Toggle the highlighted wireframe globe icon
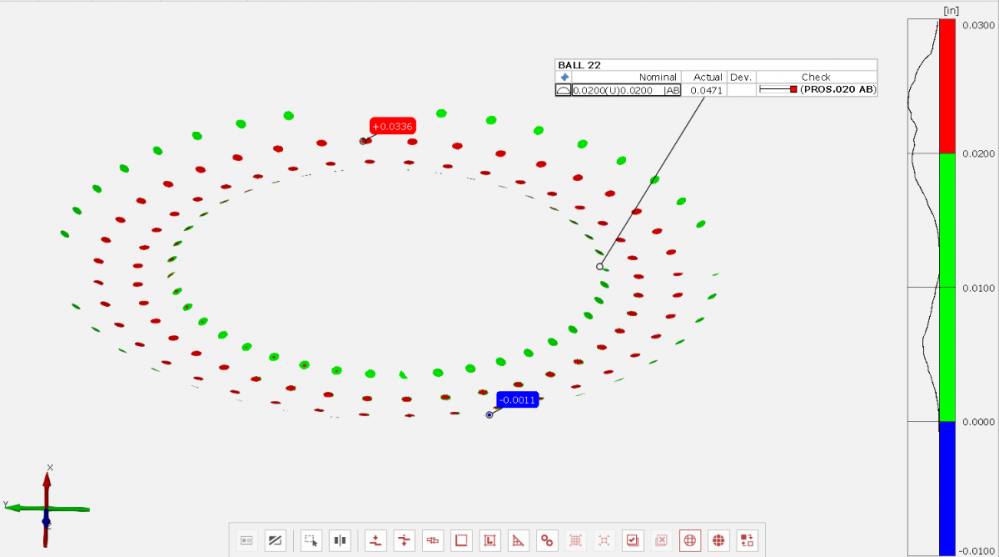The height and width of the screenshot is (557, 999). click(x=690, y=540)
